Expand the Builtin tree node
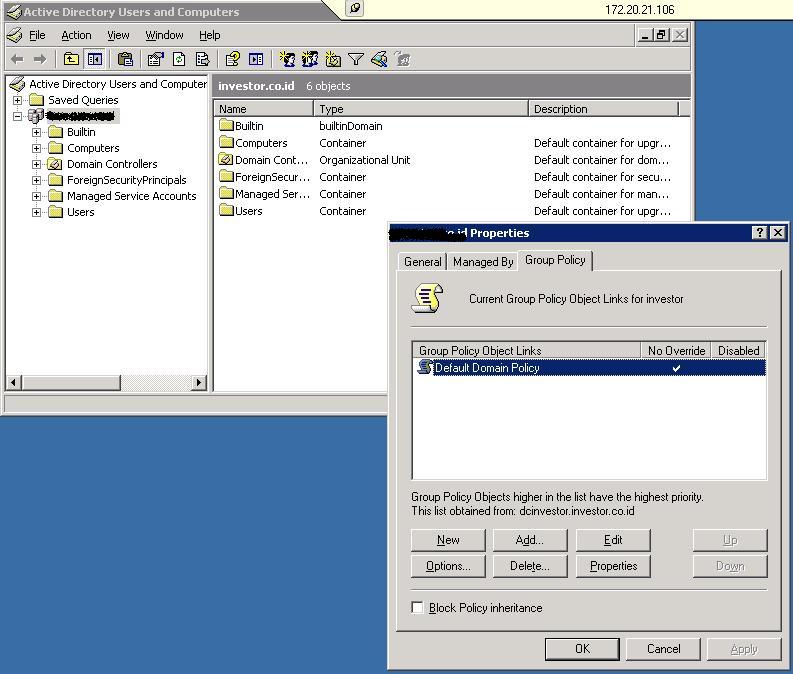The height and width of the screenshot is (674, 793). pyautogui.click(x=36, y=132)
